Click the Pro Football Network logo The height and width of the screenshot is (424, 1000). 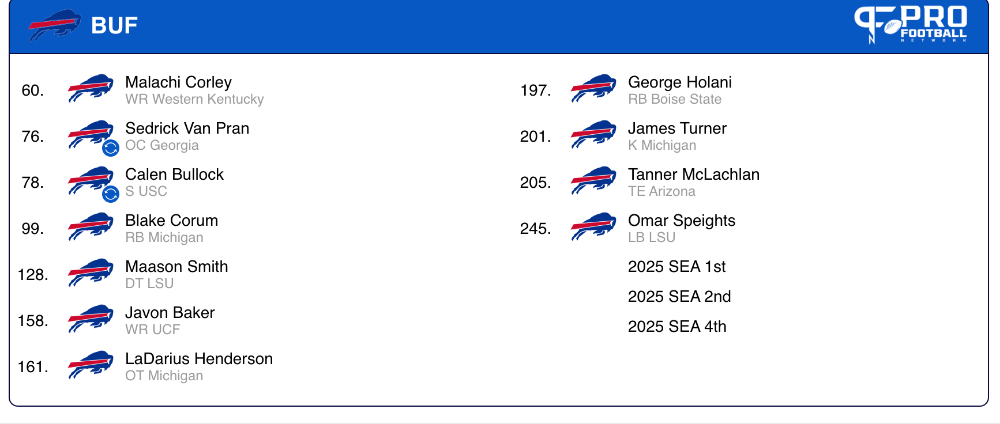pos(911,24)
